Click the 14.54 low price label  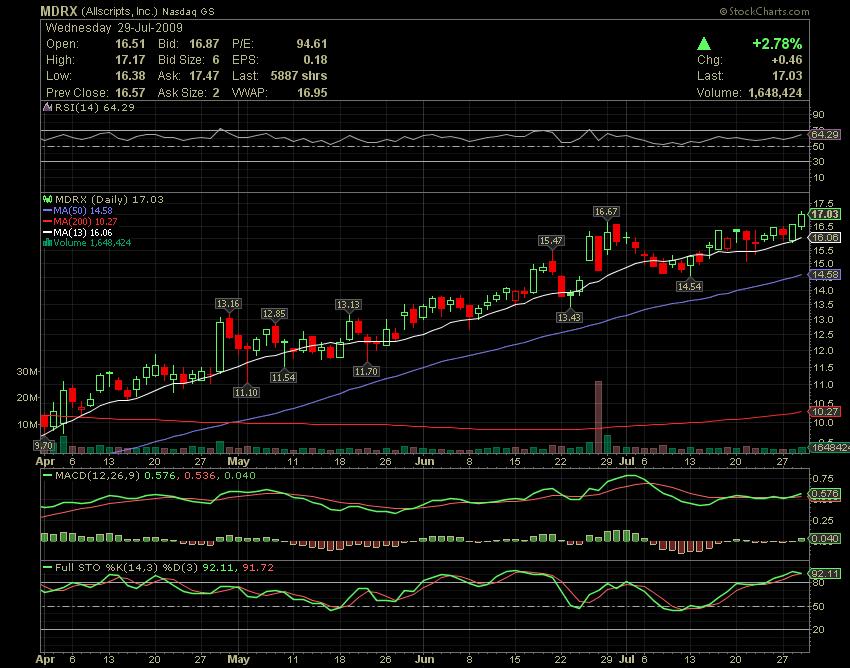click(x=690, y=286)
